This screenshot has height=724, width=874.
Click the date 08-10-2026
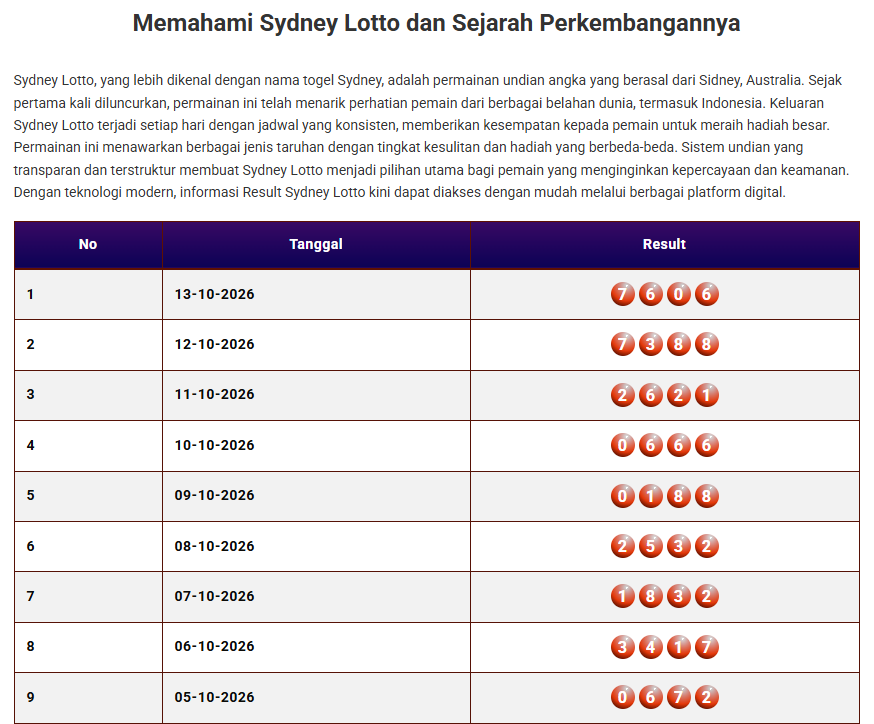point(215,546)
